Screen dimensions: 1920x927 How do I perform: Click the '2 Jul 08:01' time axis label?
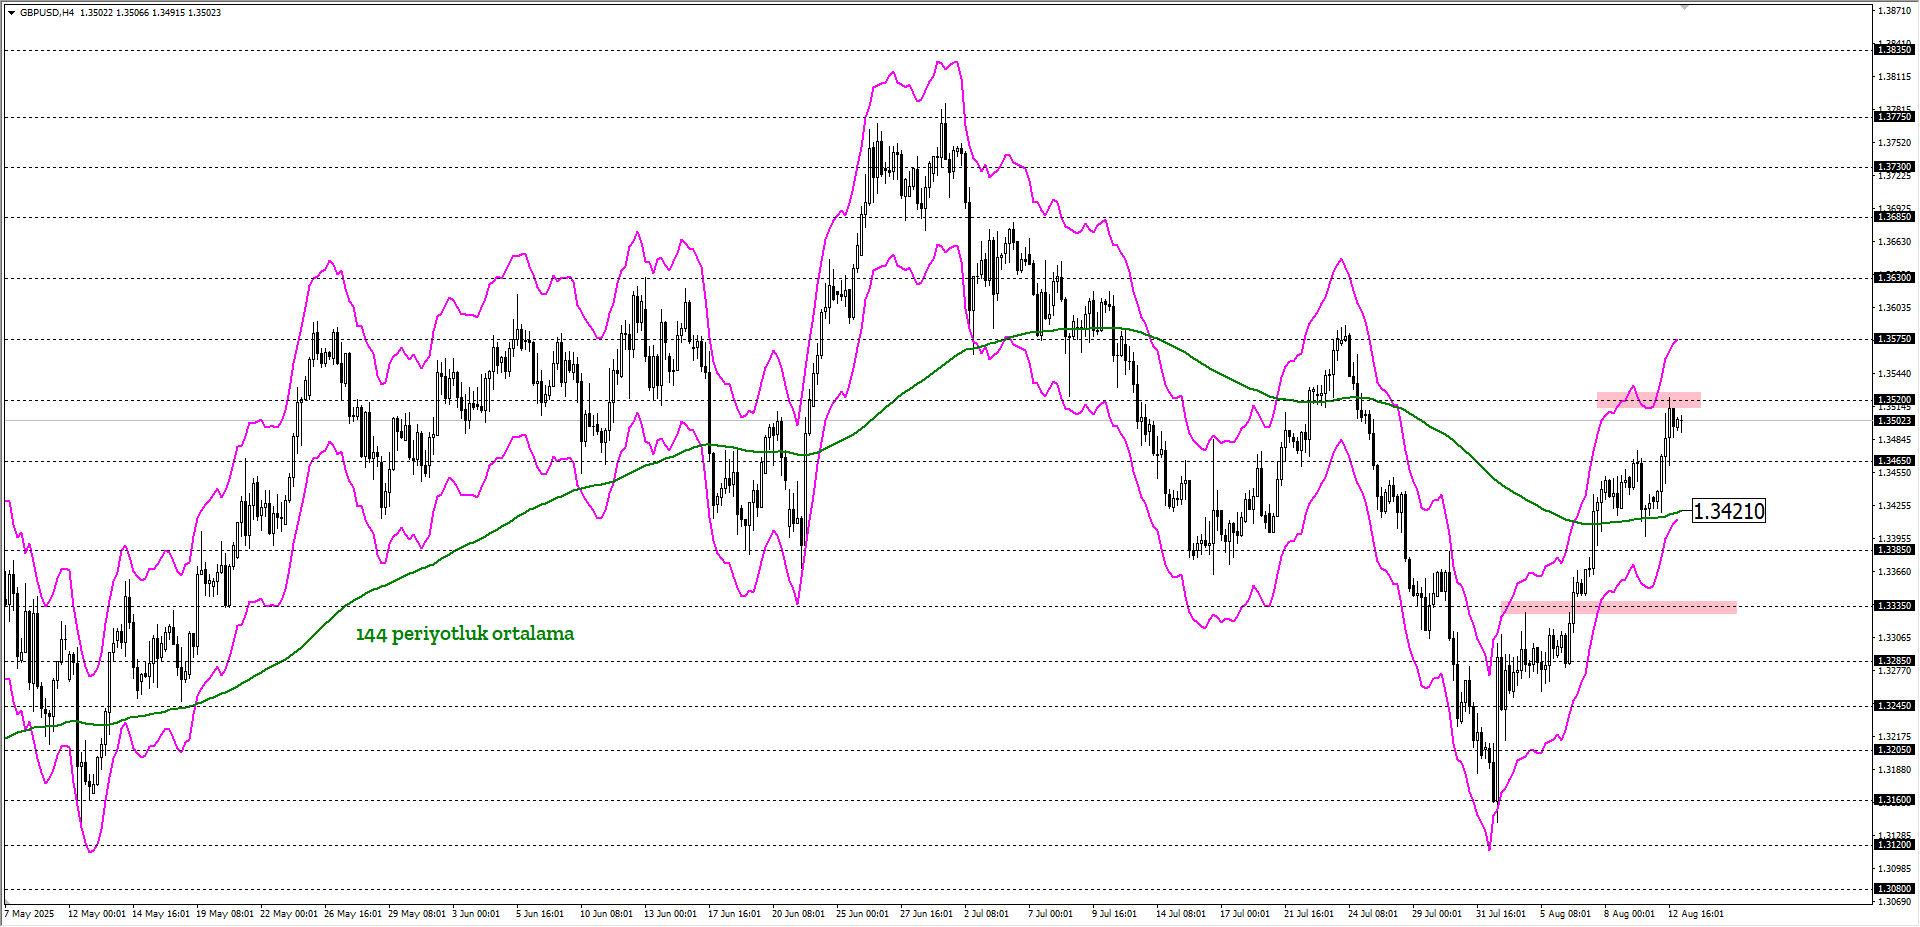[987, 914]
